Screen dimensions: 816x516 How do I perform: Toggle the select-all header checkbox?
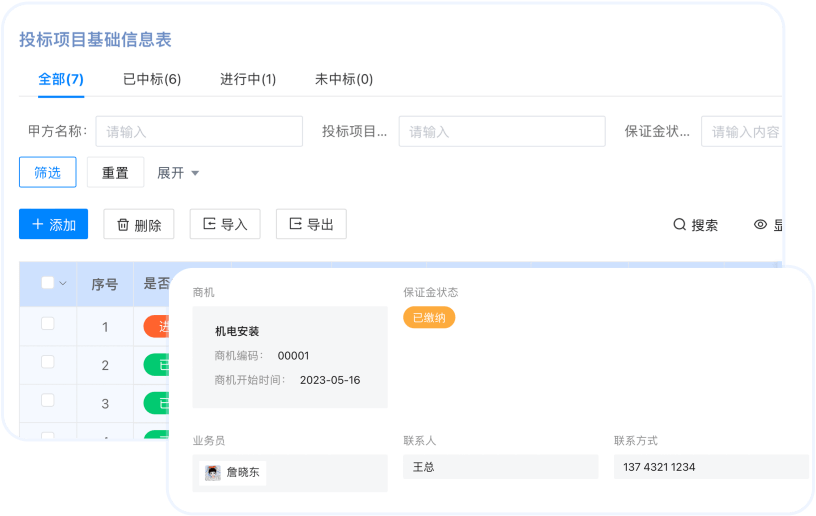click(47, 283)
